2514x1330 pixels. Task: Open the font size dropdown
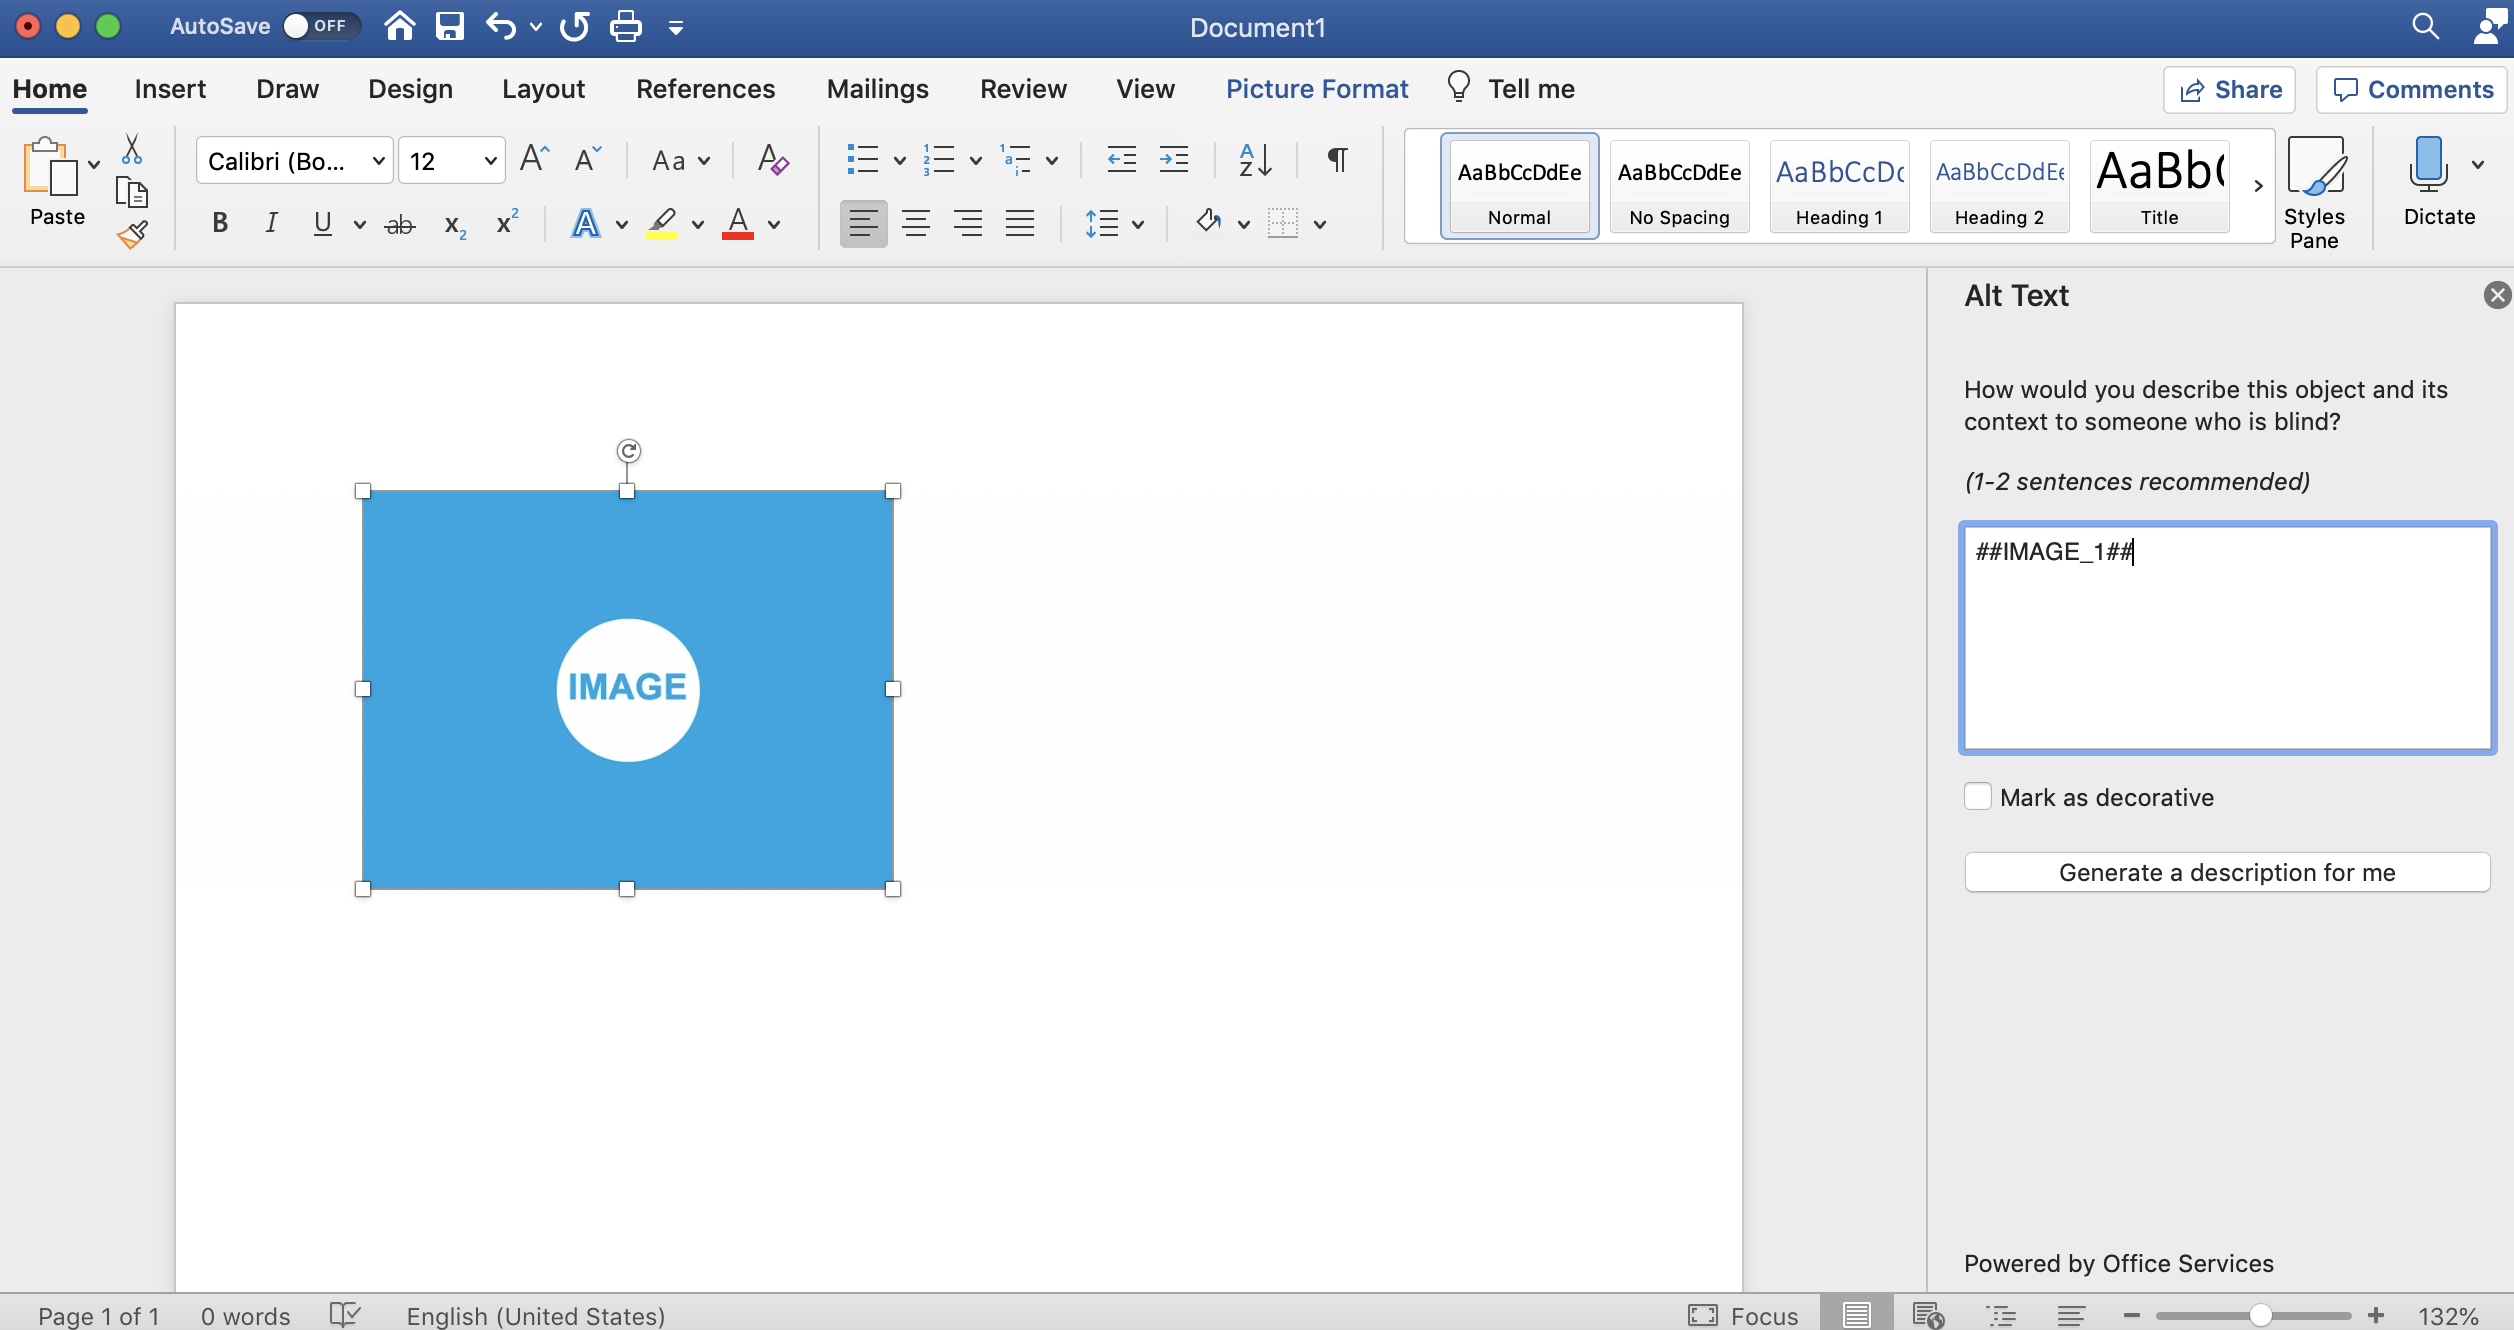click(489, 160)
